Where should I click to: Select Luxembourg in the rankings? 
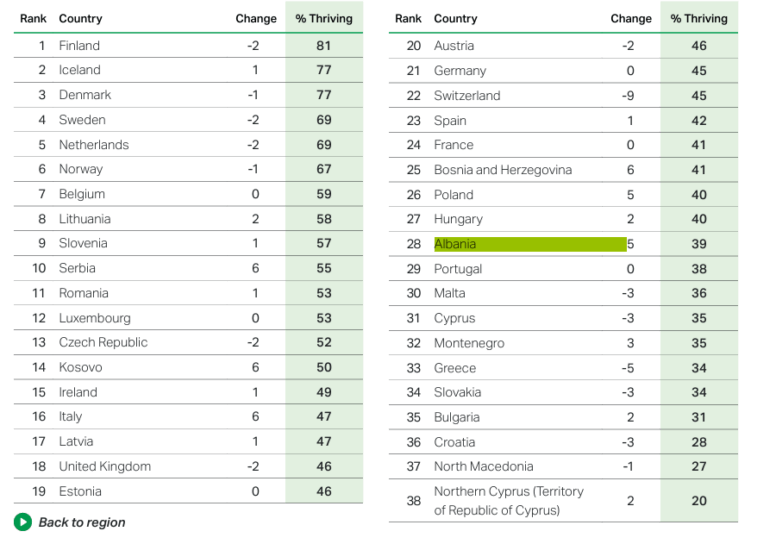pos(94,318)
